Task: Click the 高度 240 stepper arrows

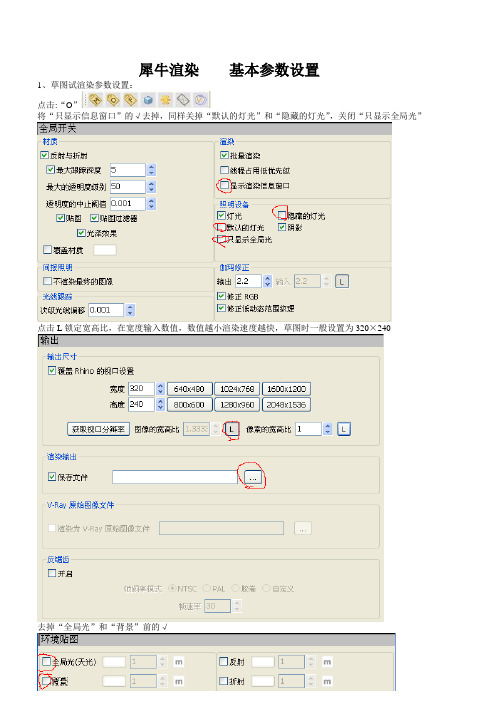Action: [160, 404]
